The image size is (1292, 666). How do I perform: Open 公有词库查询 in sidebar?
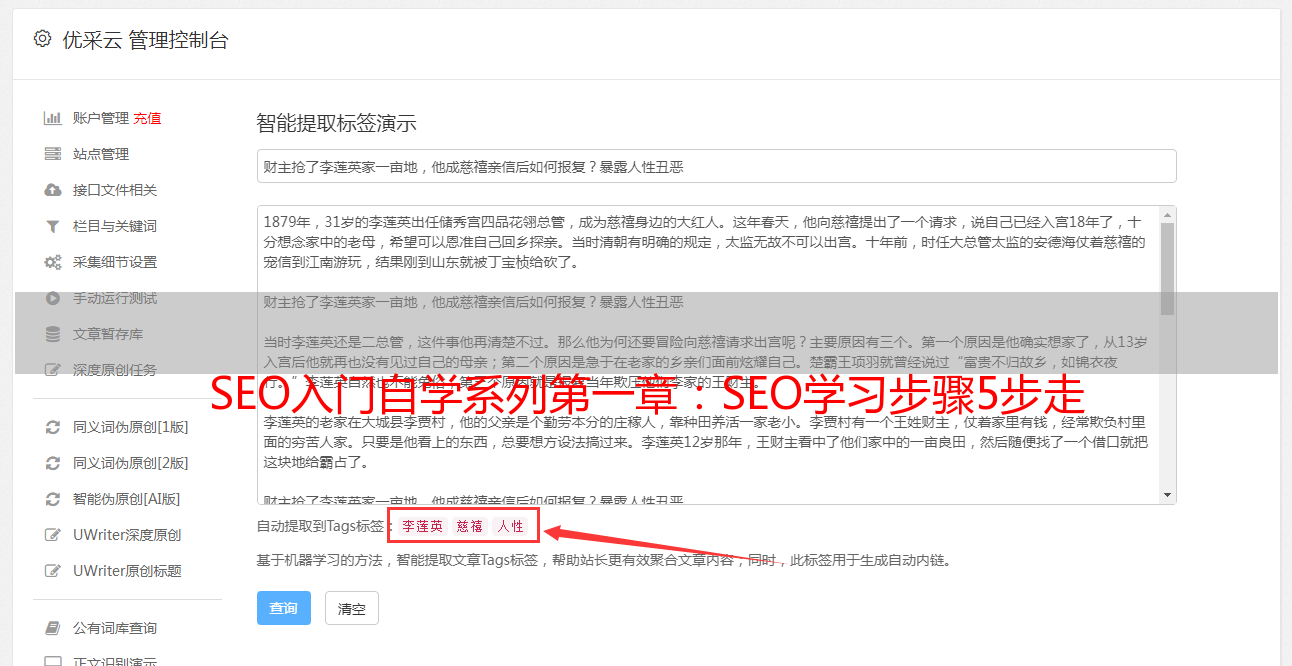[x=115, y=628]
